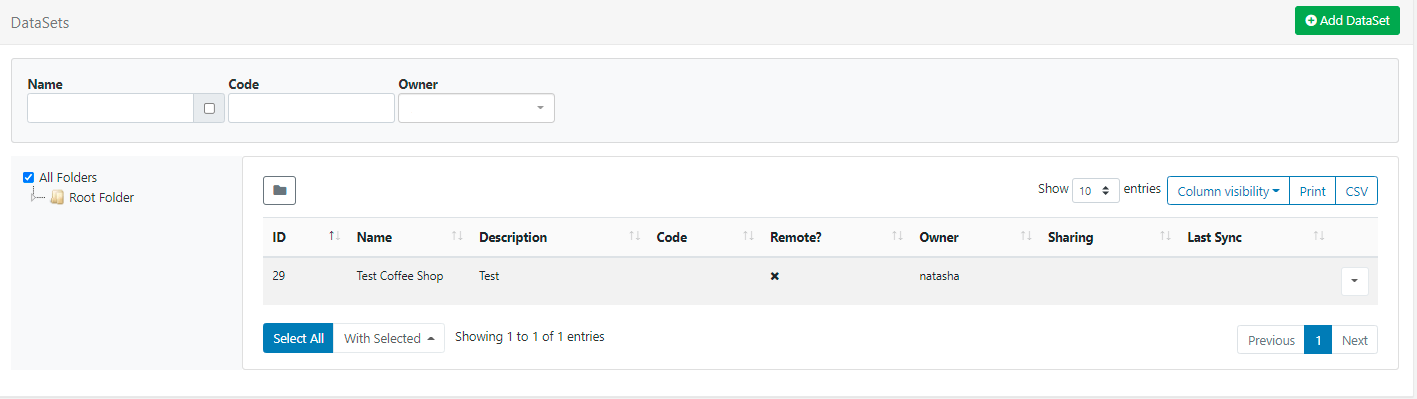Toggle the folder tree button

point(279,190)
